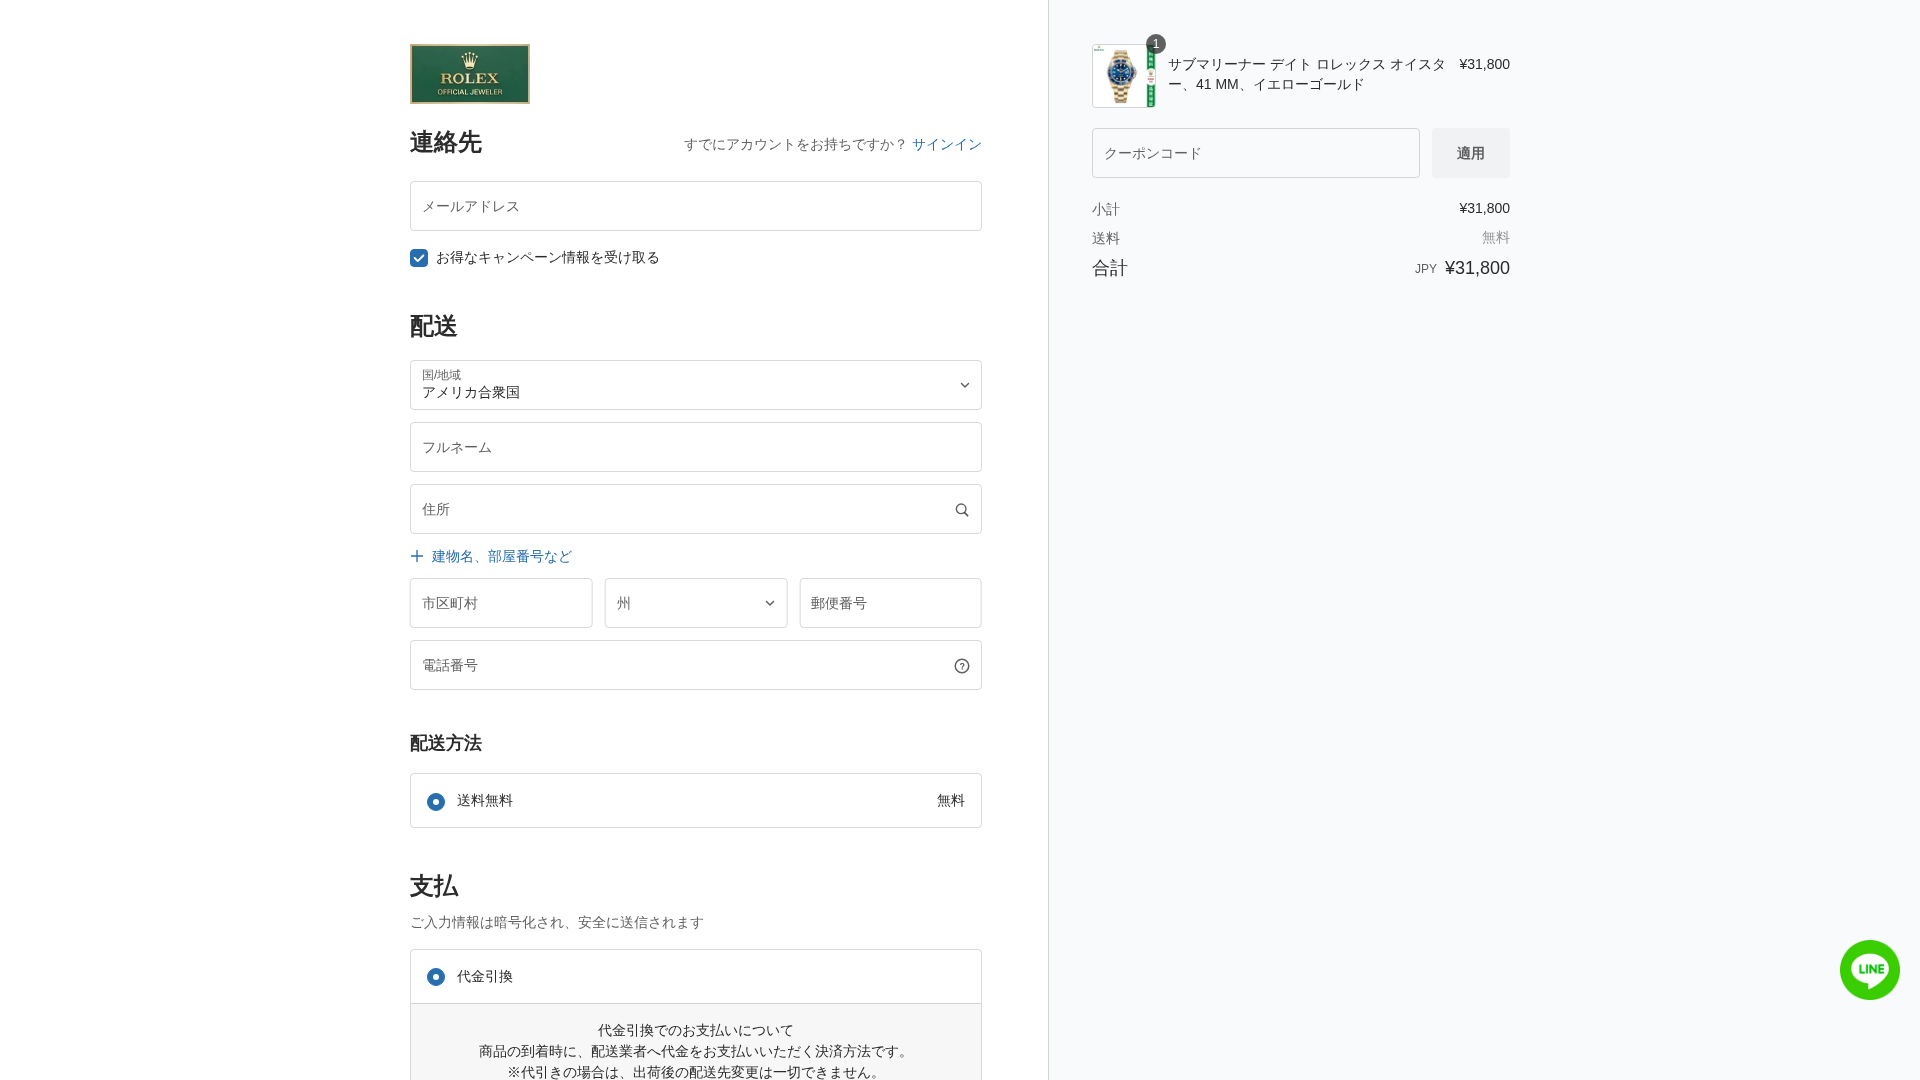
Task: Click the 送料 row 無料 value
Action: click(1496, 237)
